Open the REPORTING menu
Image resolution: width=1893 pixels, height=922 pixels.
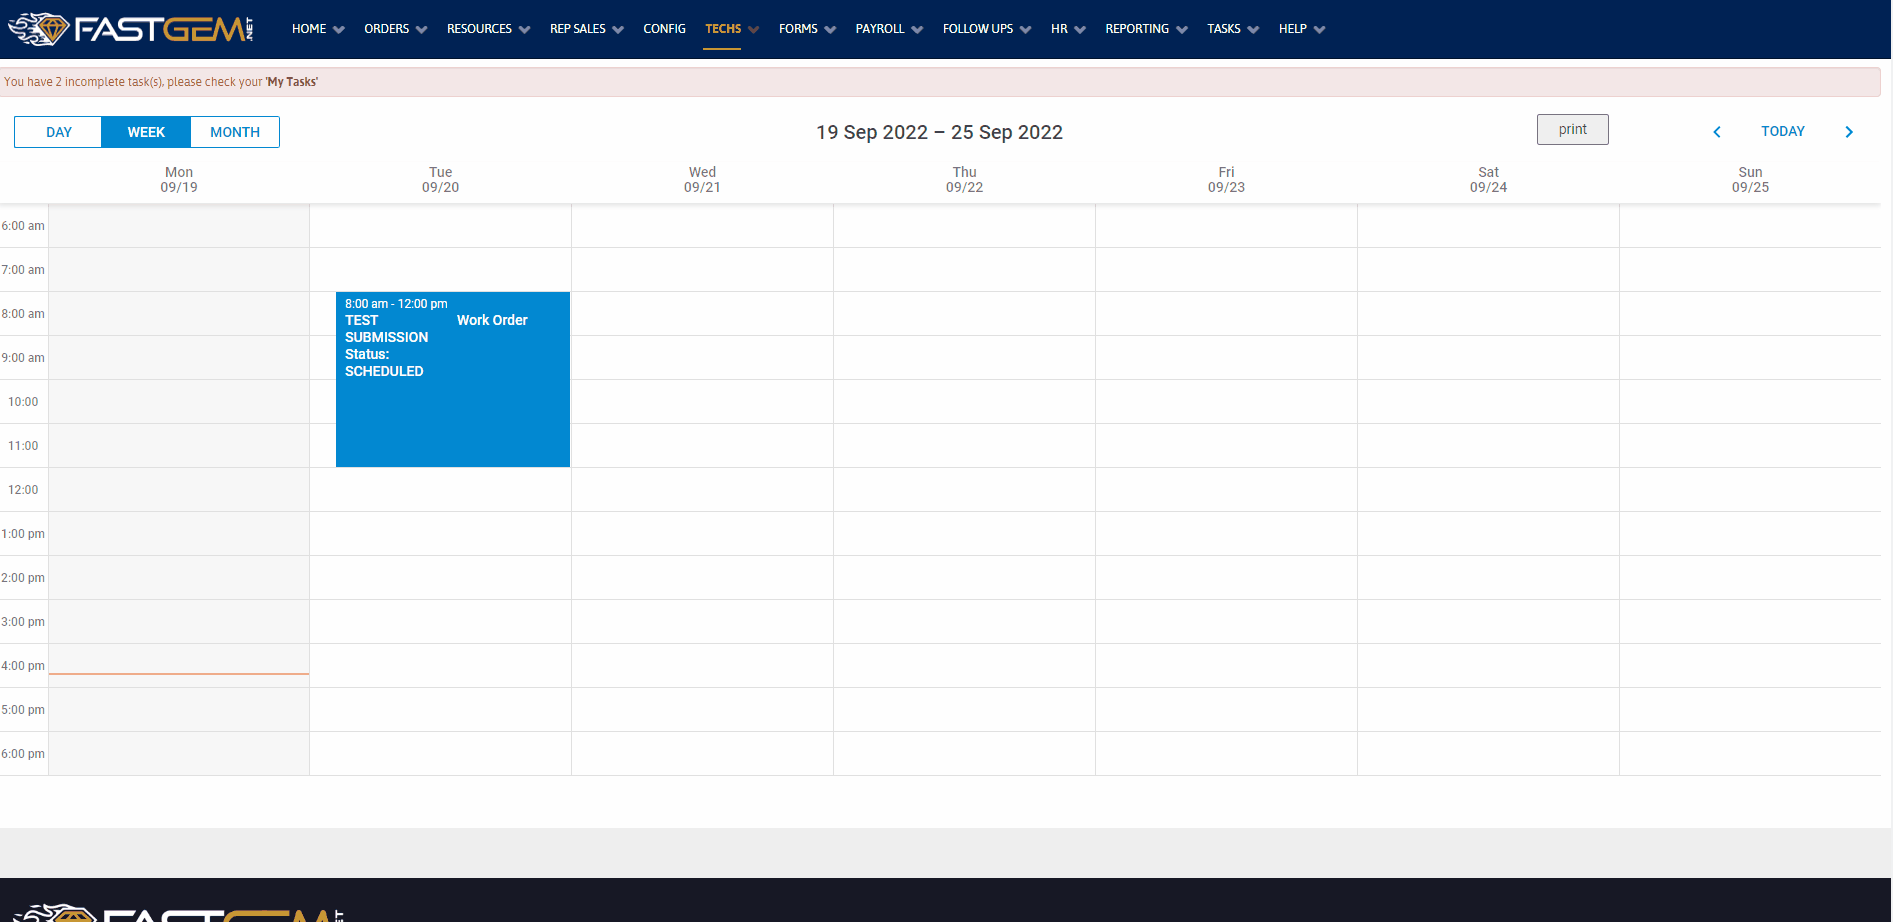coord(1137,29)
